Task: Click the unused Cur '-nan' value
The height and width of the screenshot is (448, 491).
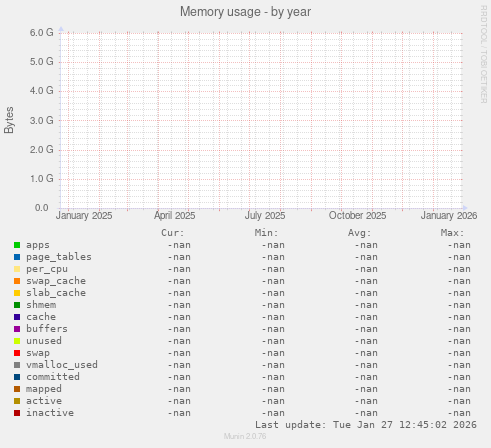Action: (179, 341)
